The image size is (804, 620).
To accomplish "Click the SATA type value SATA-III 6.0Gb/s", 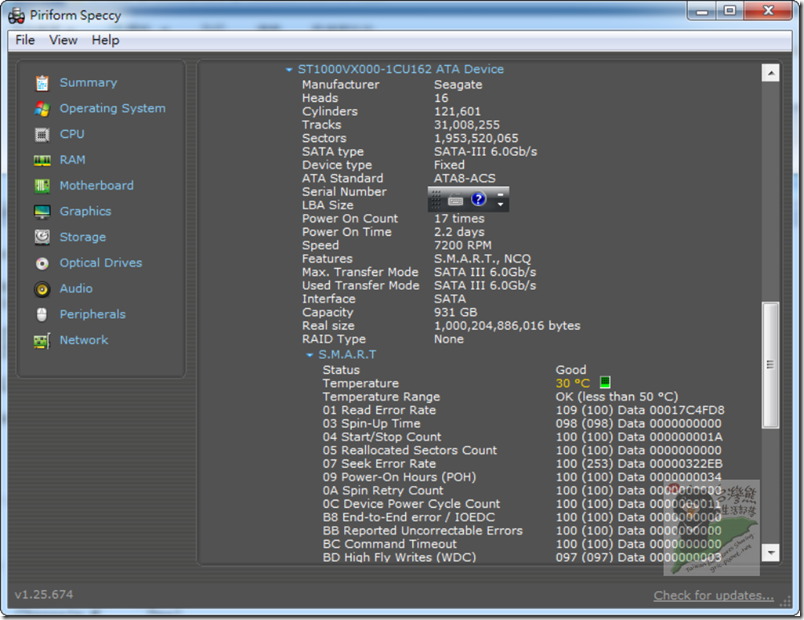I will click(485, 152).
